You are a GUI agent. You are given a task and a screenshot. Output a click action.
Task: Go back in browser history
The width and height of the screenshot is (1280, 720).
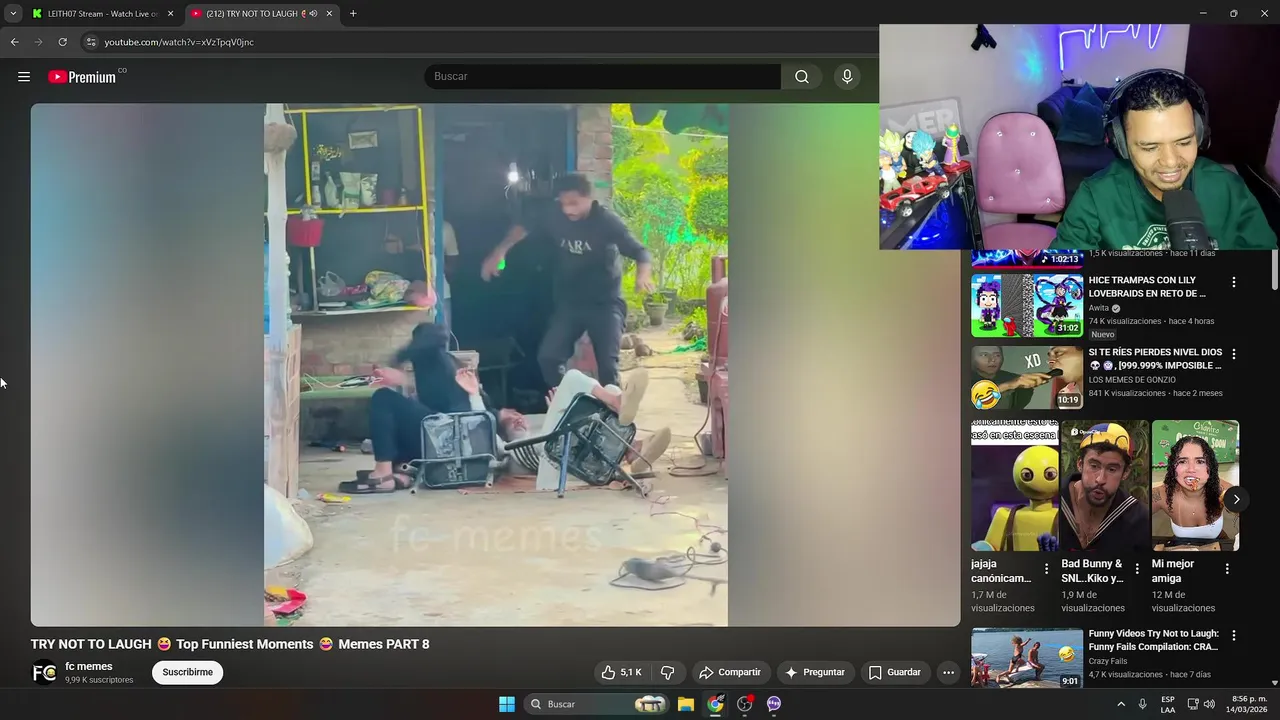[14, 42]
